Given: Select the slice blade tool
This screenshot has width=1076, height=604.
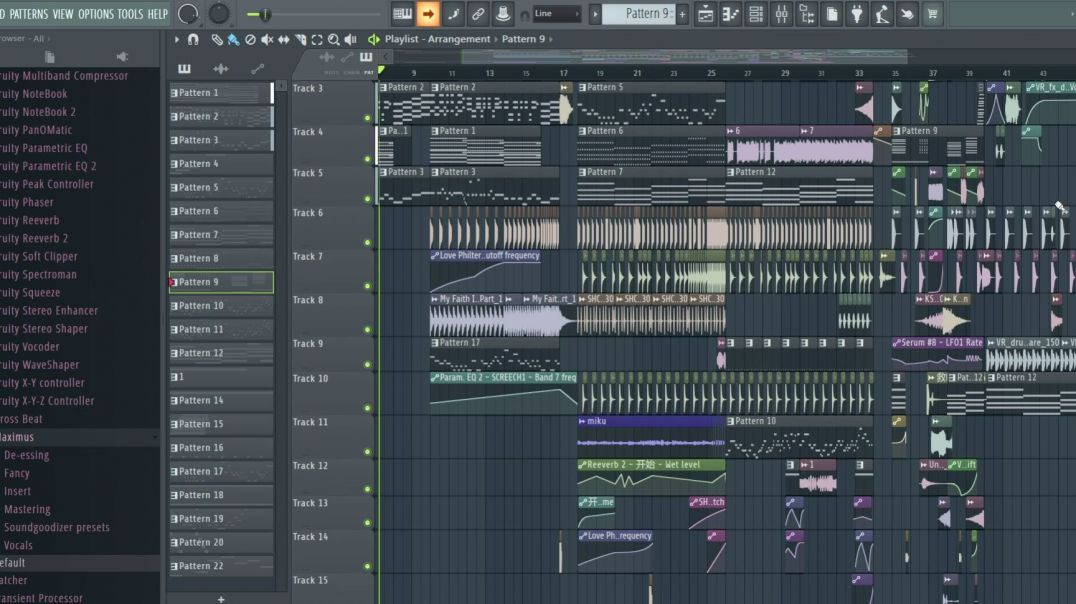Looking at the screenshot, I should [301, 40].
